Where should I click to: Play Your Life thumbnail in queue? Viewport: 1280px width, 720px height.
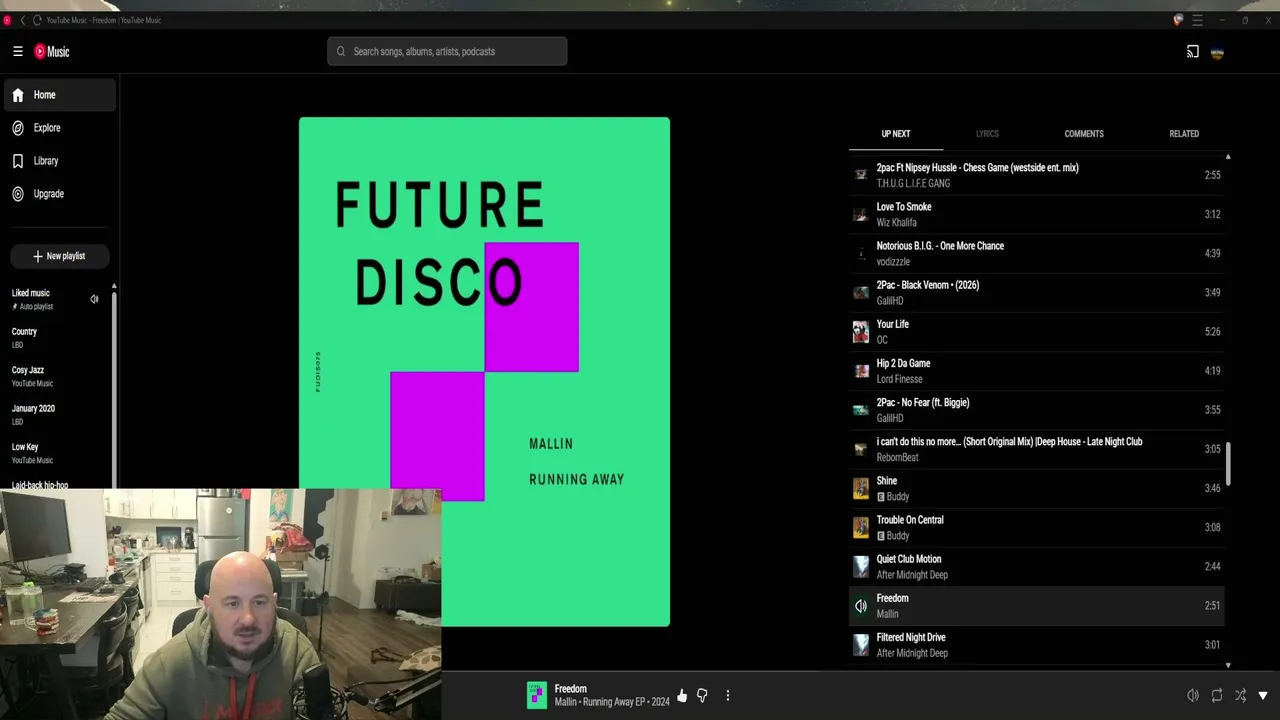point(860,331)
